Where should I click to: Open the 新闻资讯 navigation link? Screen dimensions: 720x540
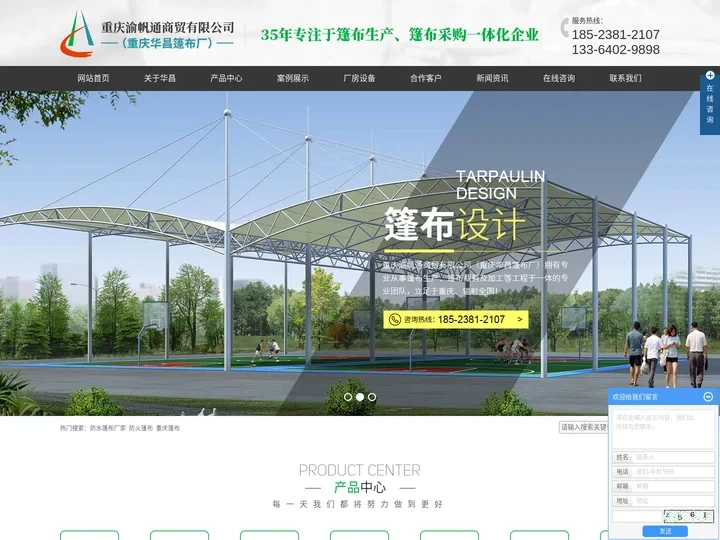point(492,78)
